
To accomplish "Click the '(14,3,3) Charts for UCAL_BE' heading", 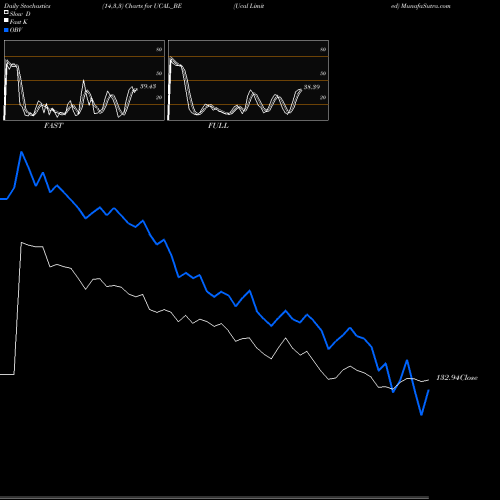I will pos(142,6).
